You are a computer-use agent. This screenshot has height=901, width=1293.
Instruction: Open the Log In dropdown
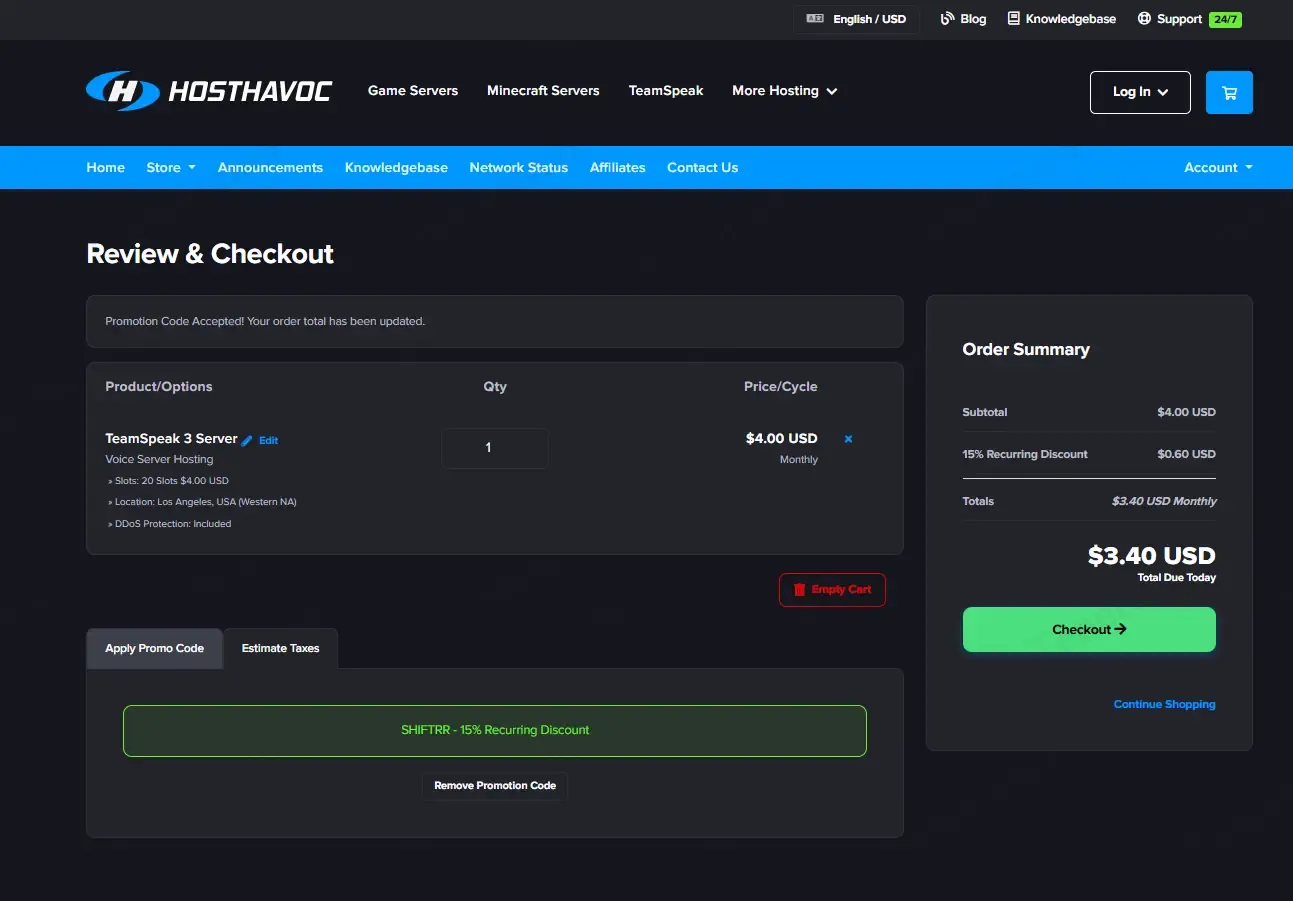pos(1140,92)
